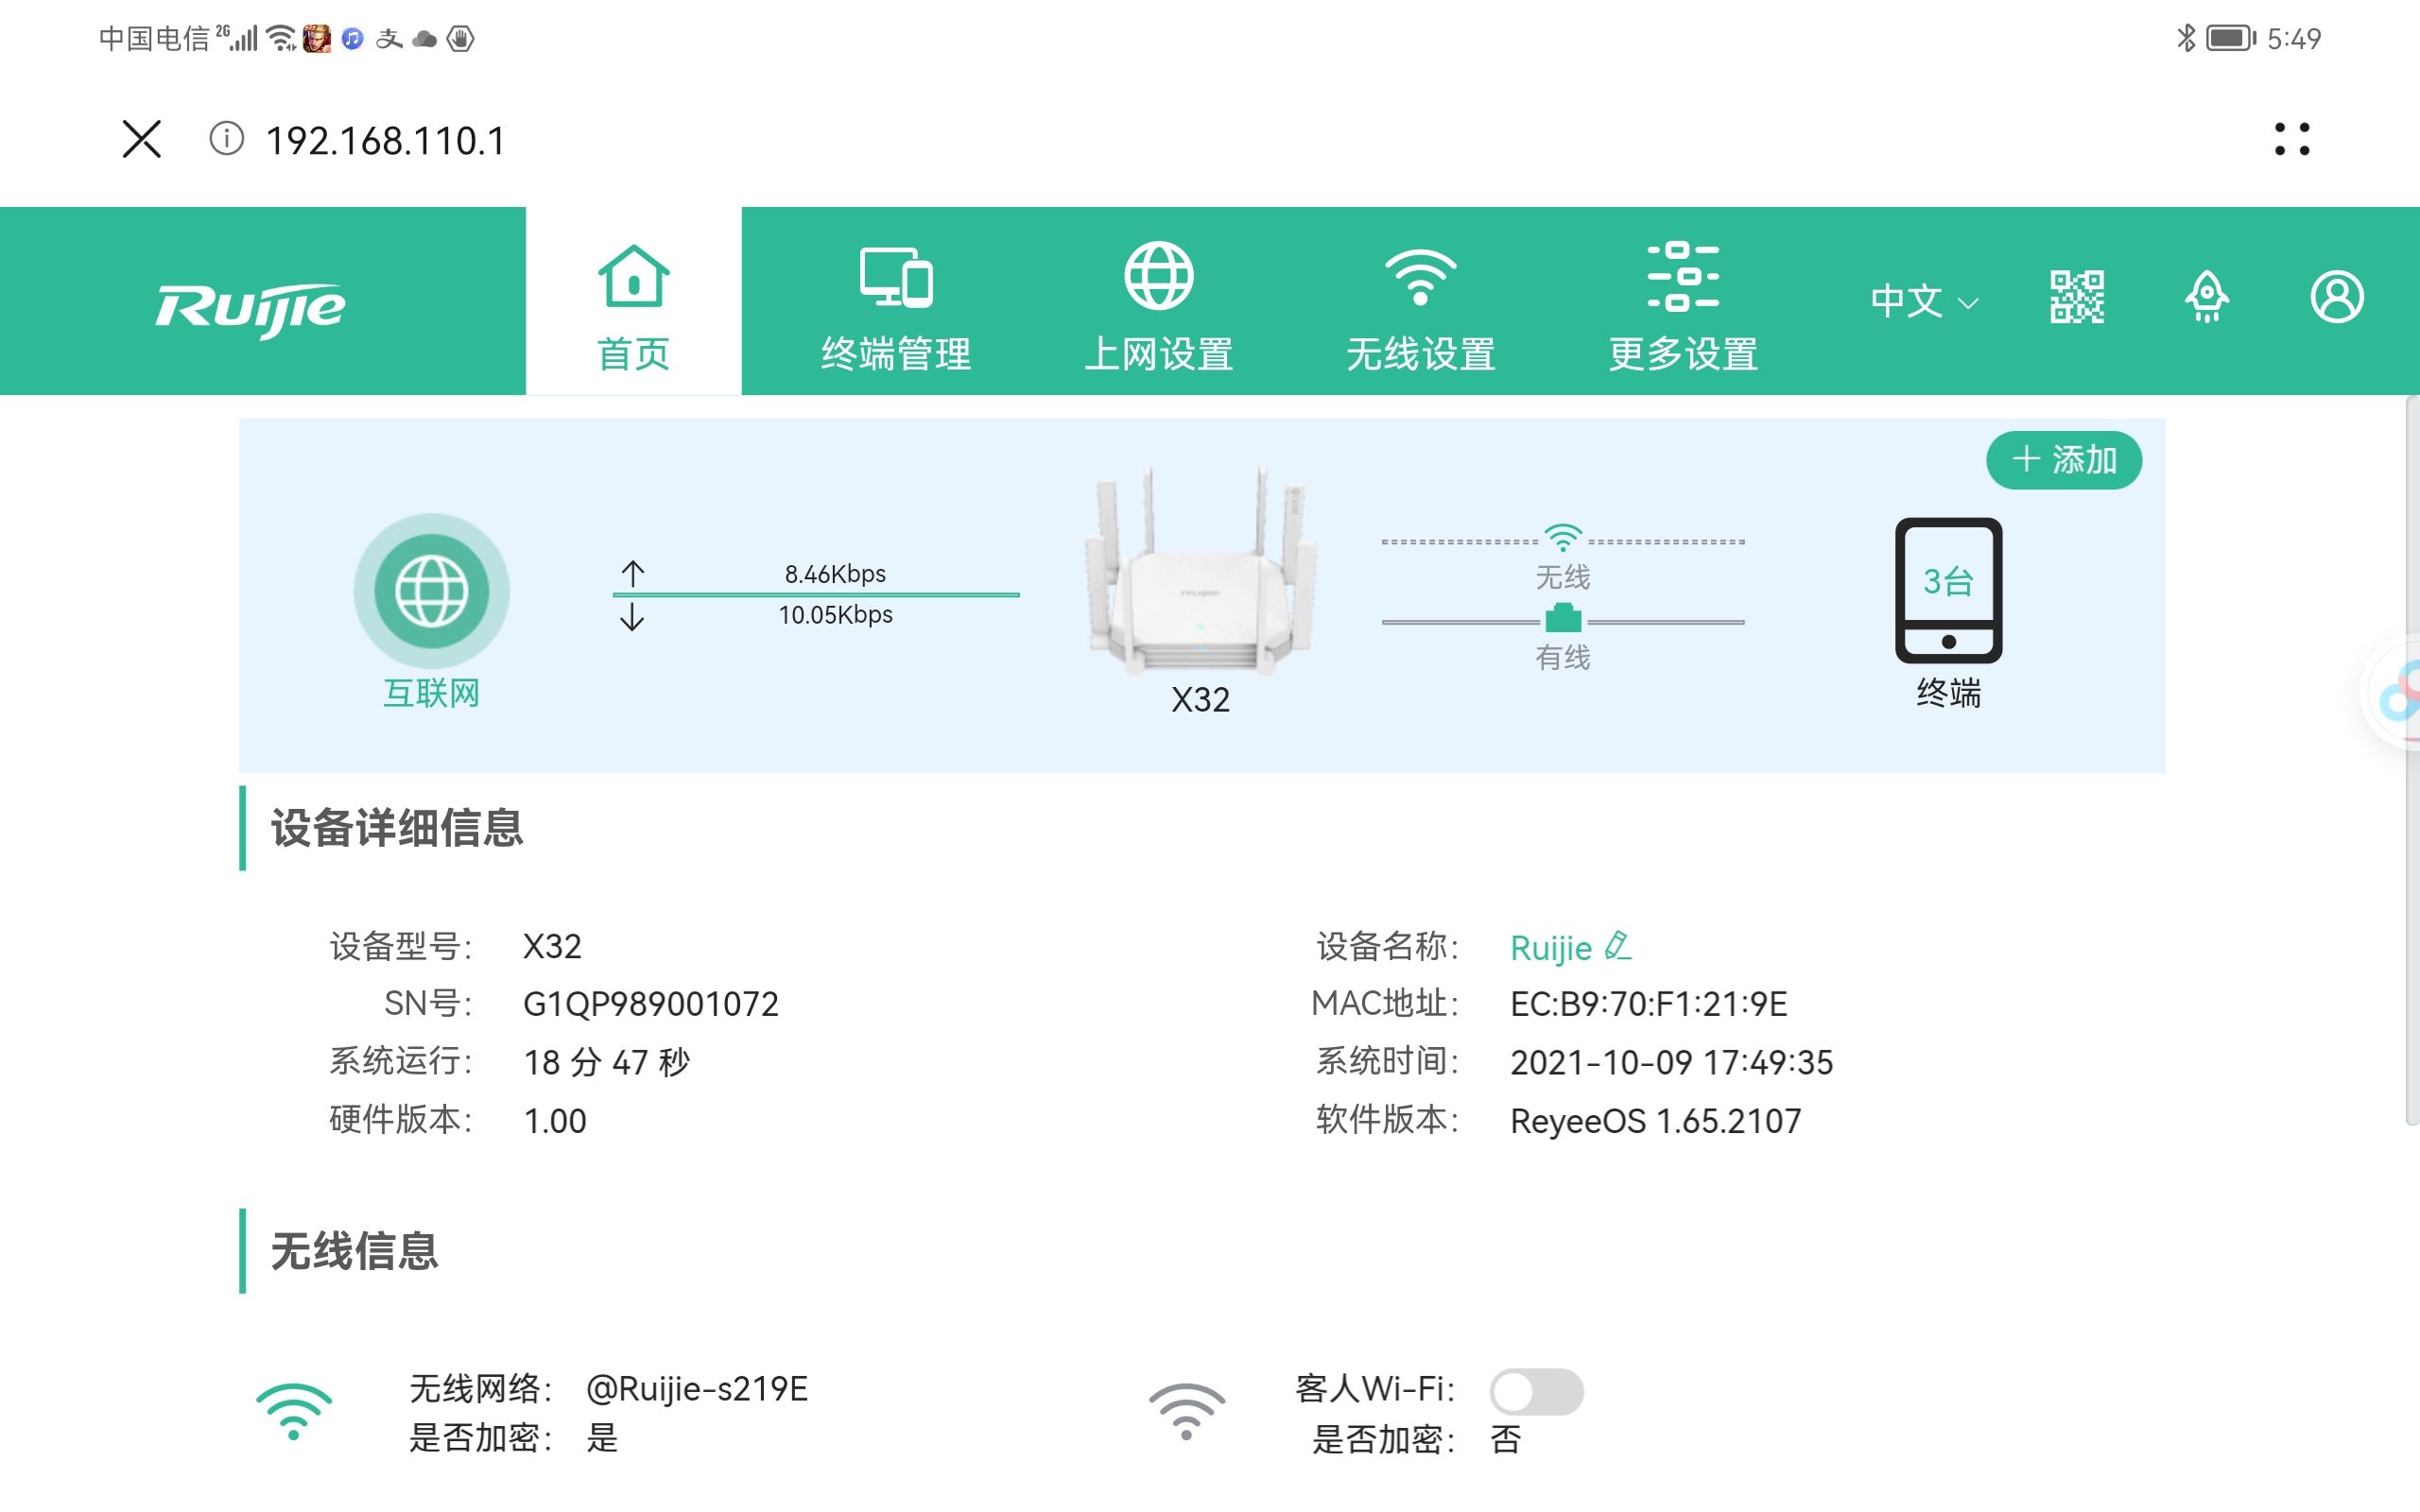Open the user account icon
Viewport: 2420px width, 1512px height.
pos(2337,297)
